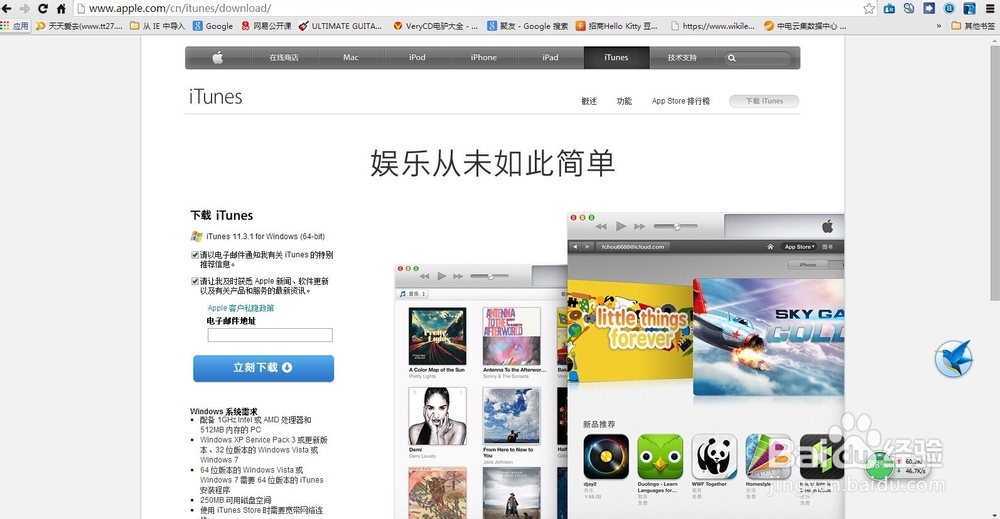Open the App Store dropdown in iTunes bar
The width and height of the screenshot is (1000, 519).
click(800, 247)
